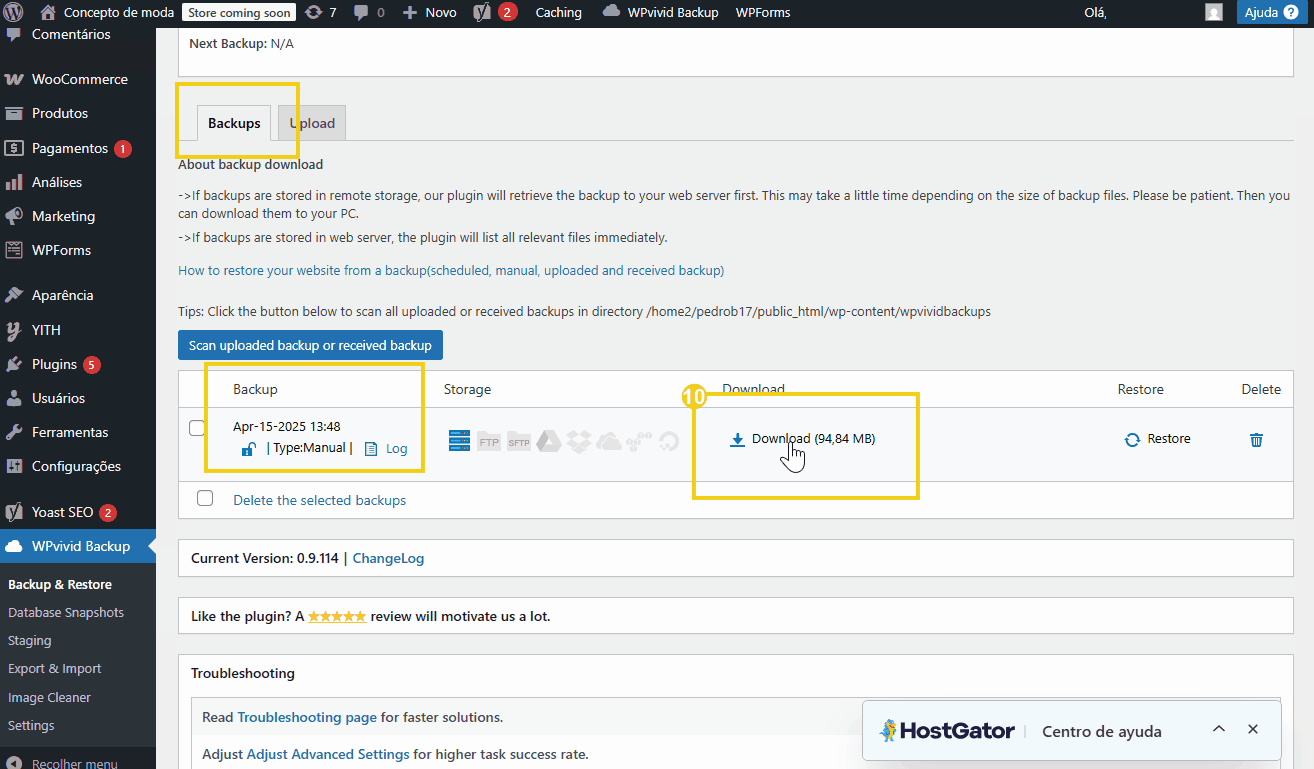Click the Google Drive storage icon
Image resolution: width=1314 pixels, height=769 pixels.
tap(548, 441)
